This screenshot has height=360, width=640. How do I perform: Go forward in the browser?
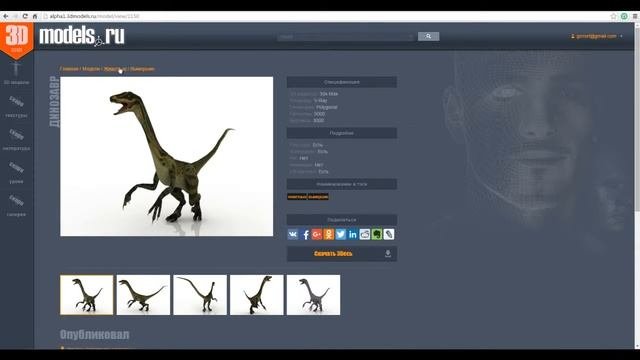[16, 16]
